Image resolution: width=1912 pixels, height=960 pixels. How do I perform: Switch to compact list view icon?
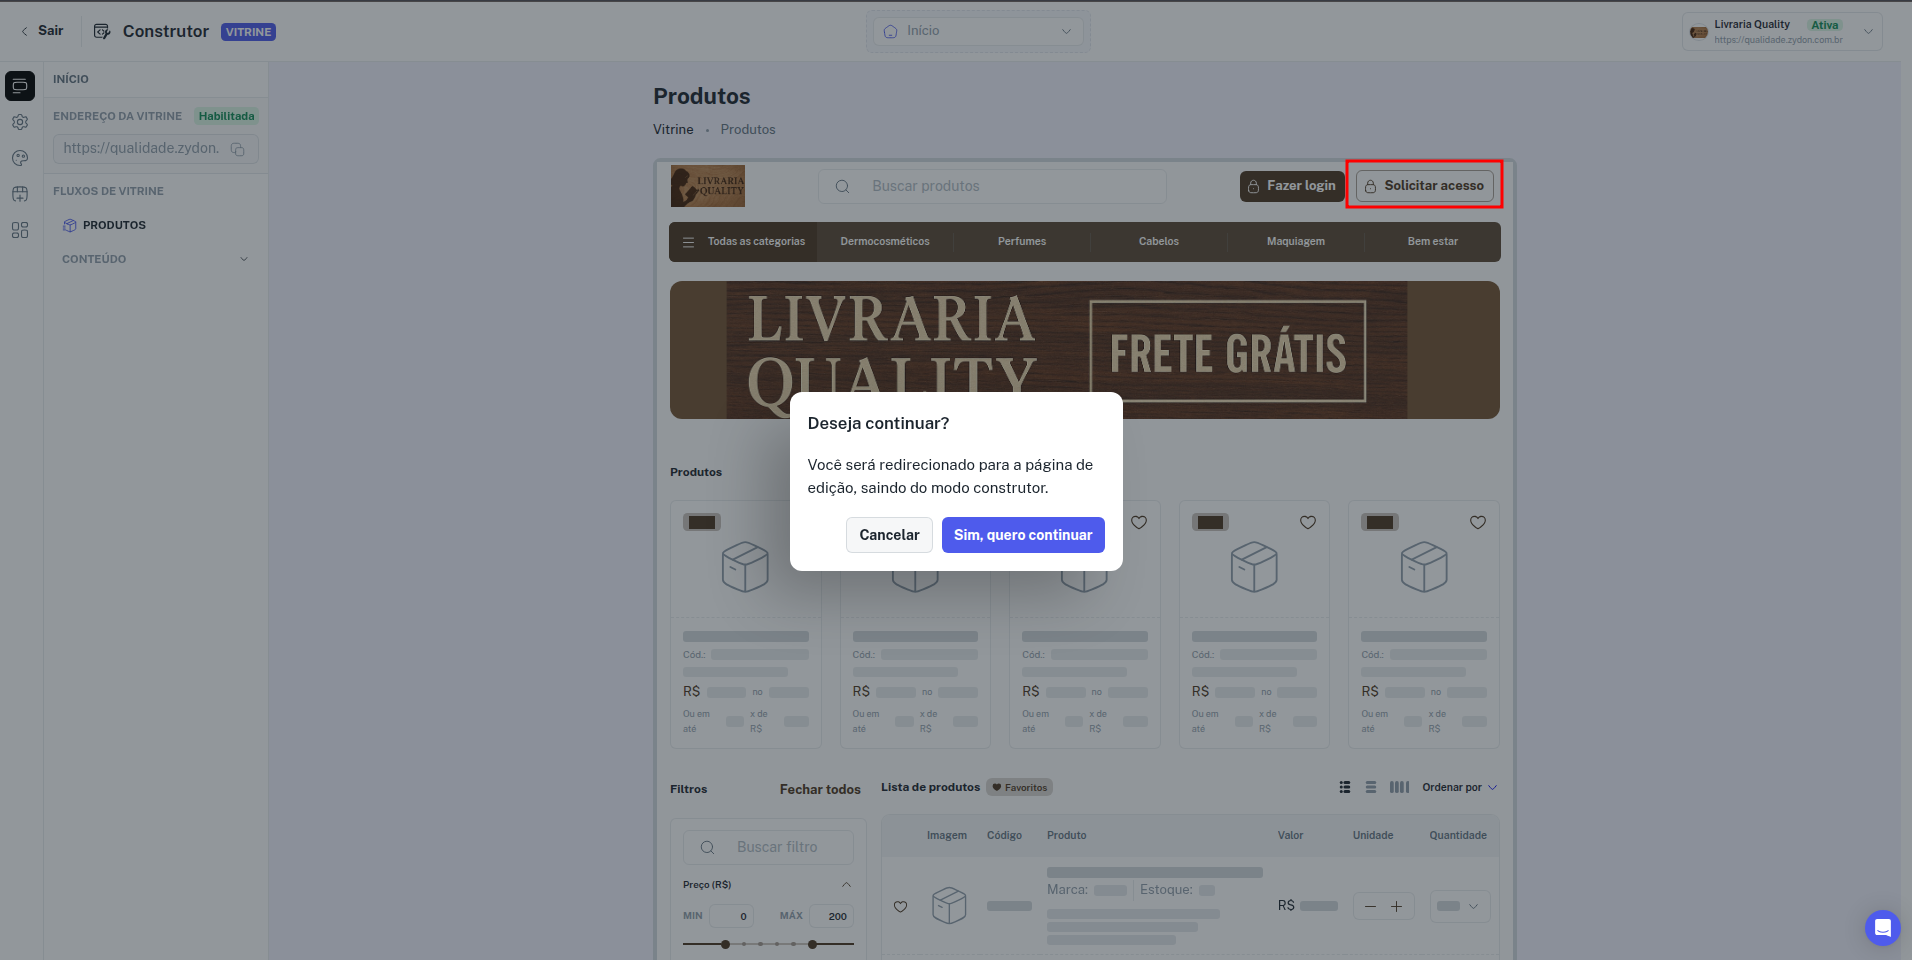1371,787
